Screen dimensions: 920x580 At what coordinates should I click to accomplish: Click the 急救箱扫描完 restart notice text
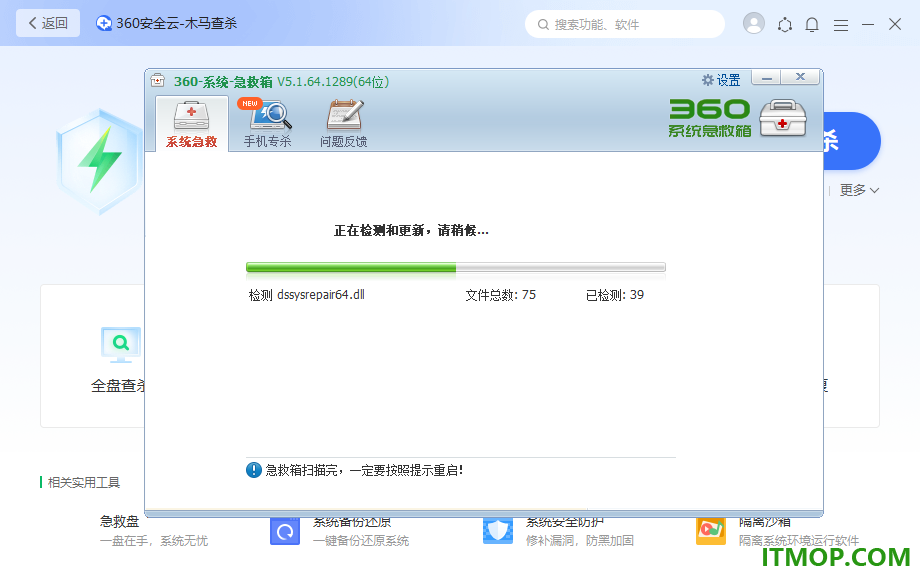[364, 470]
